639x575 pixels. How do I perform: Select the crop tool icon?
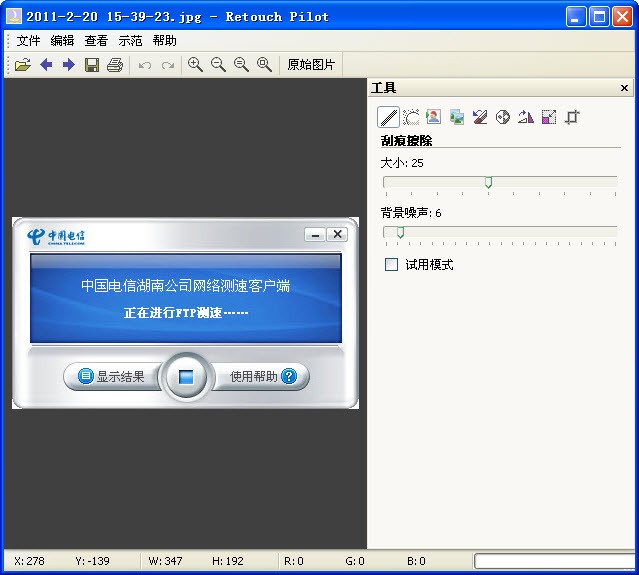tap(572, 117)
